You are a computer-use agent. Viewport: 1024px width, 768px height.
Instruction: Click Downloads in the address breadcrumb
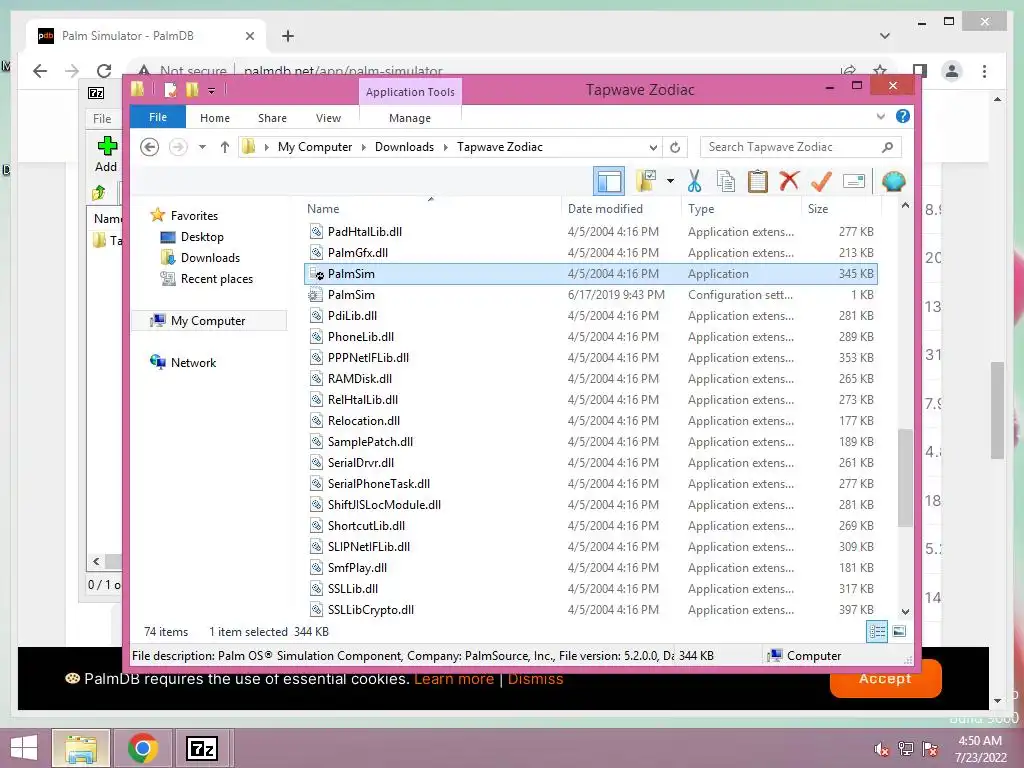click(404, 147)
